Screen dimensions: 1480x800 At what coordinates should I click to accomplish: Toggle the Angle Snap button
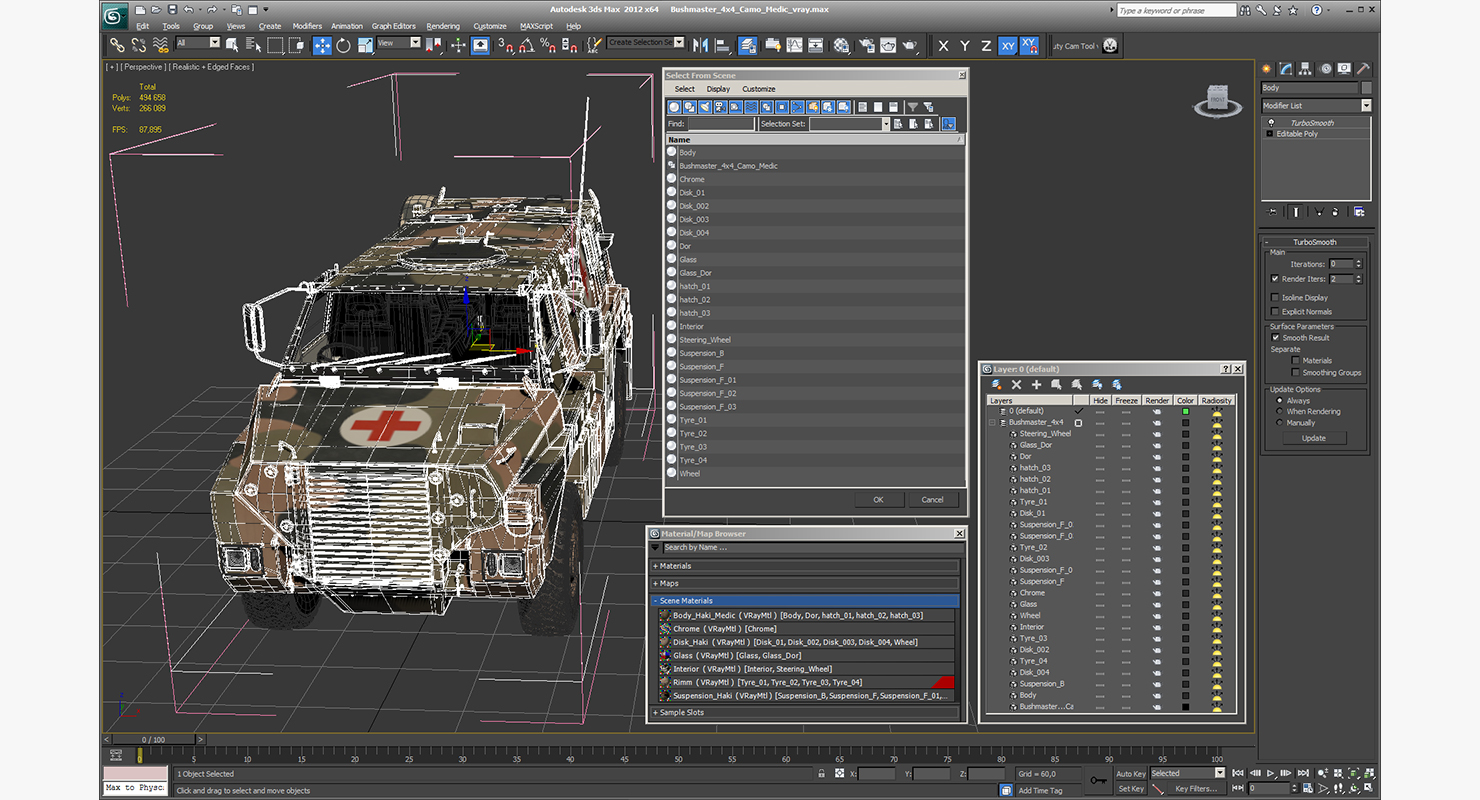click(x=526, y=45)
